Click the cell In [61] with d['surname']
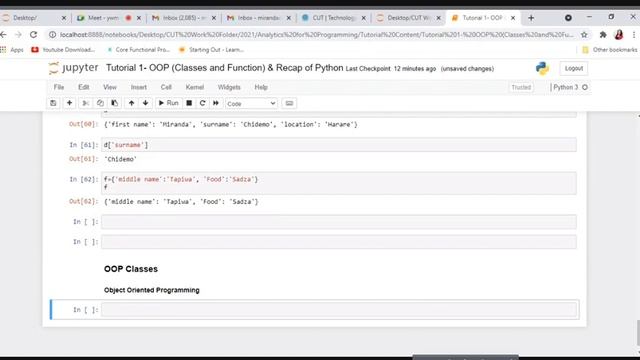The height and width of the screenshot is (360, 640). point(339,145)
